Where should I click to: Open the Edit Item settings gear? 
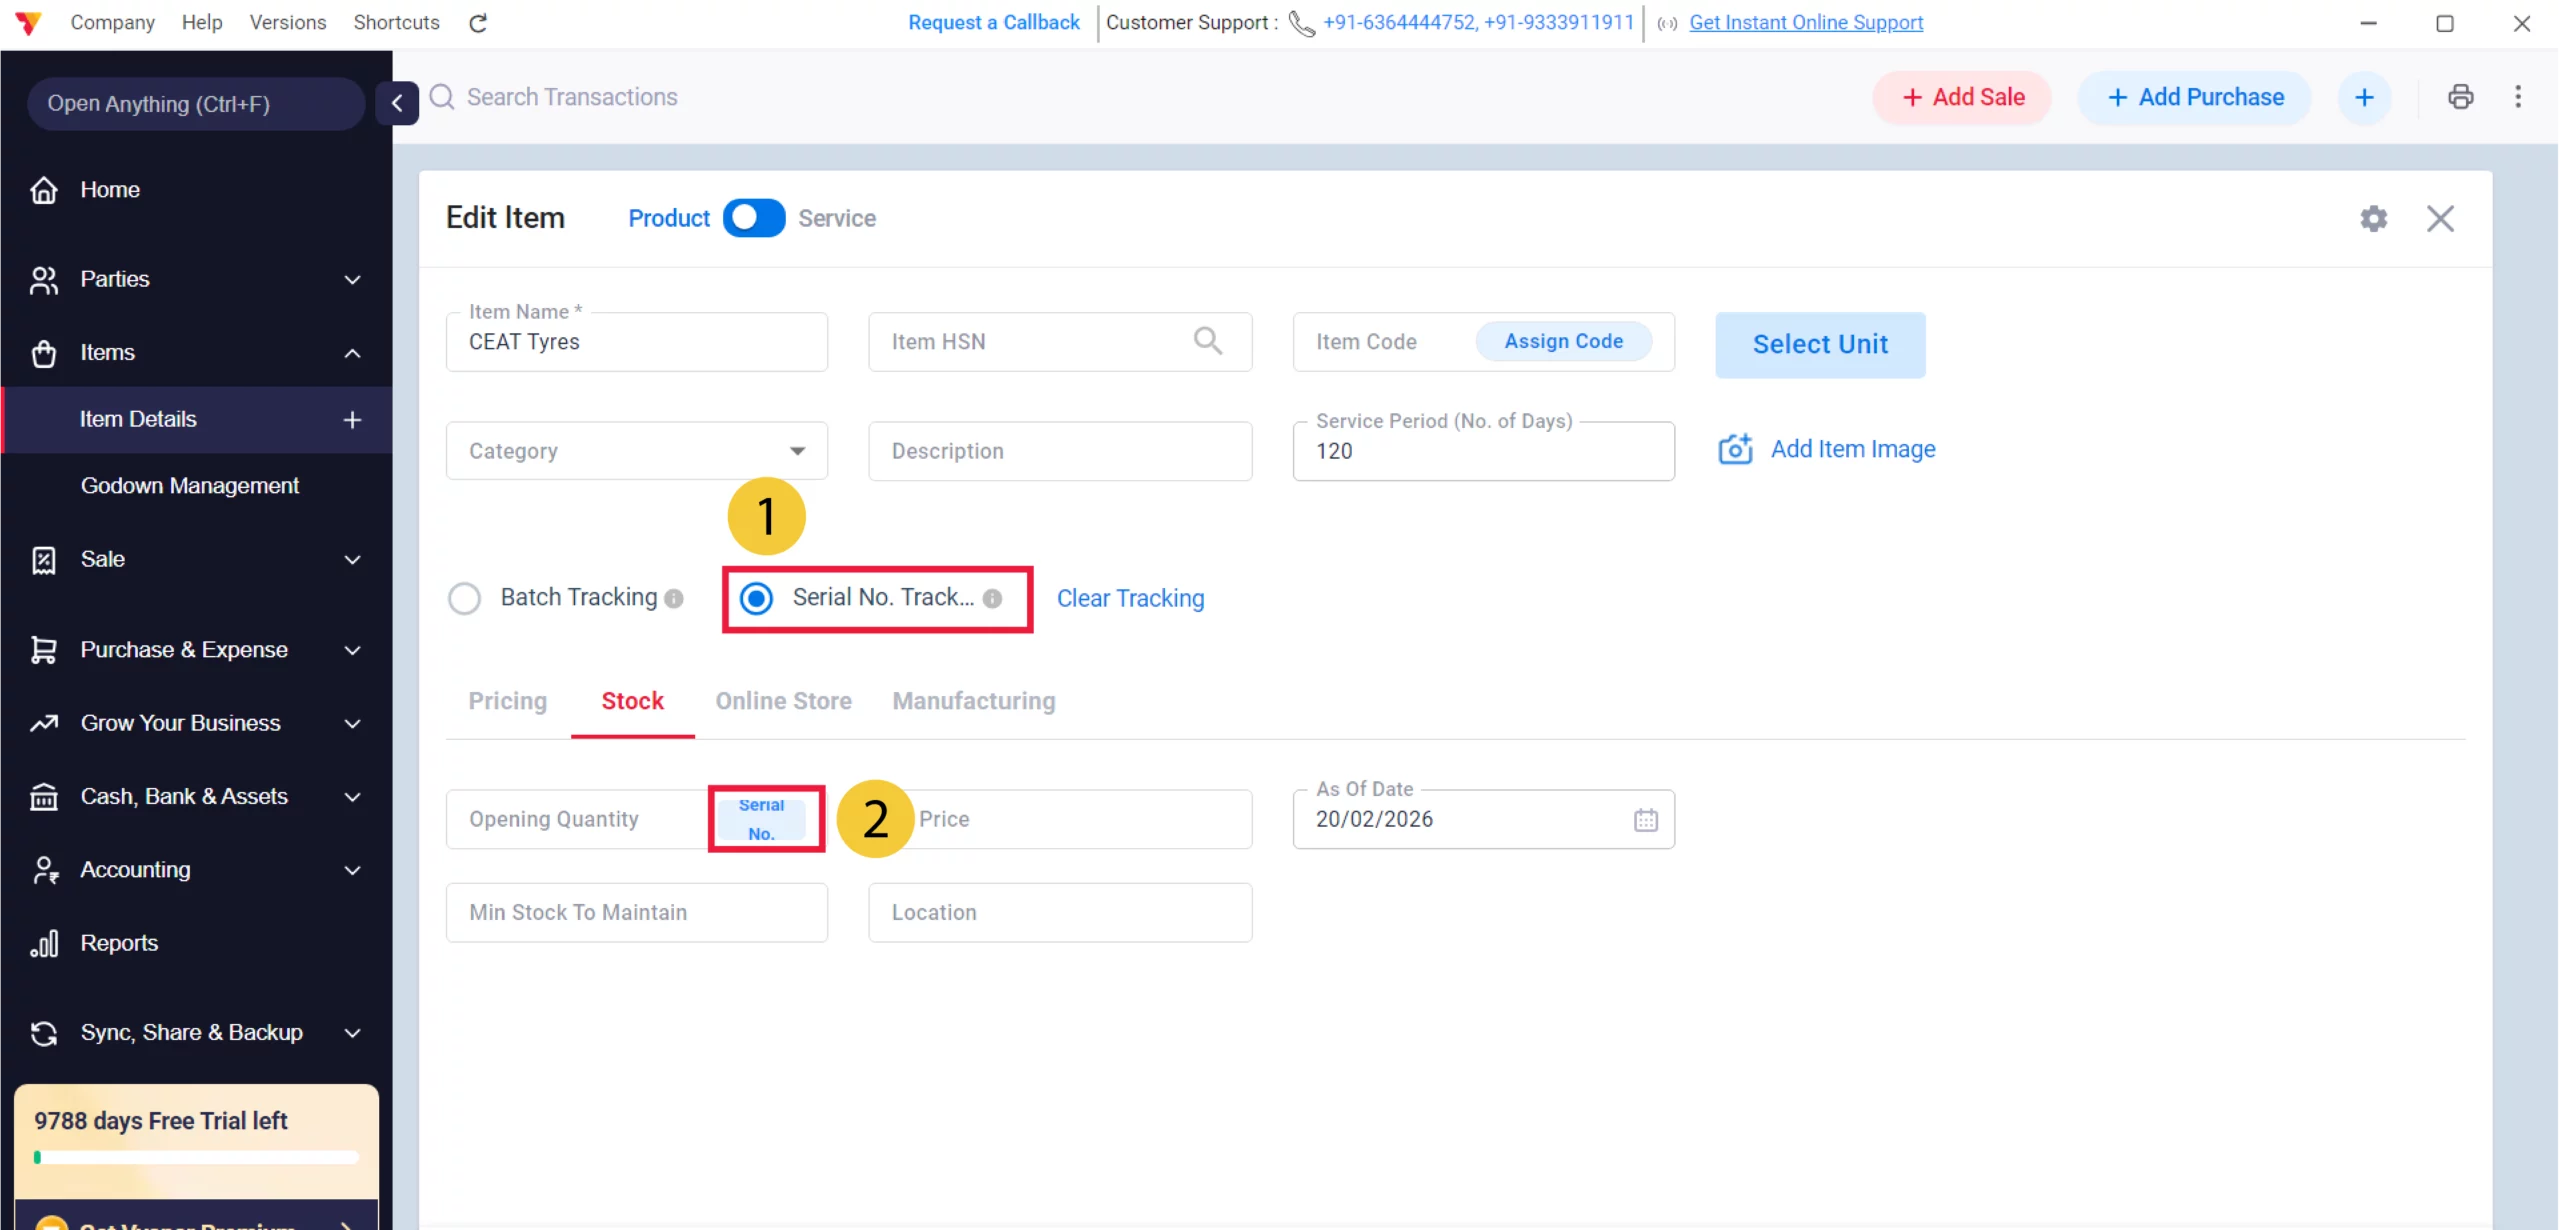click(x=2373, y=218)
